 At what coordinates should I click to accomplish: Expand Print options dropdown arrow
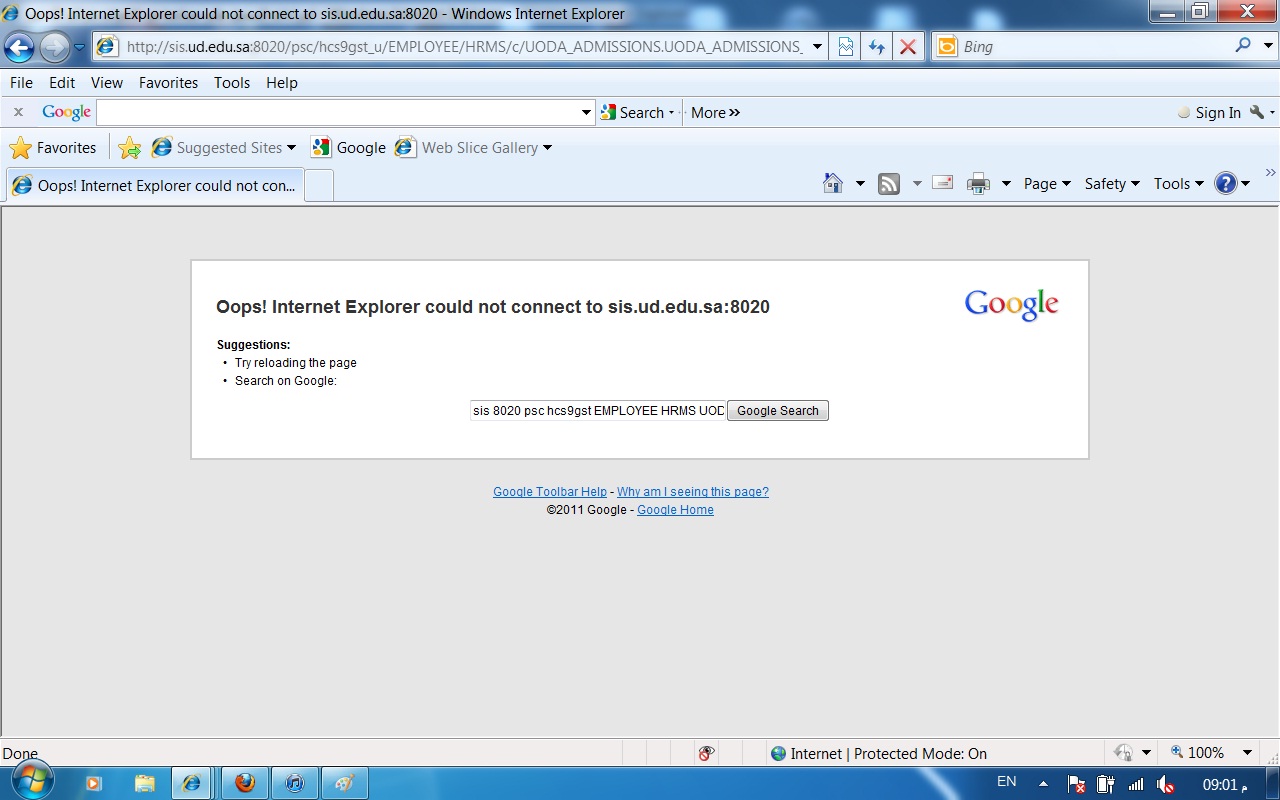1006,184
